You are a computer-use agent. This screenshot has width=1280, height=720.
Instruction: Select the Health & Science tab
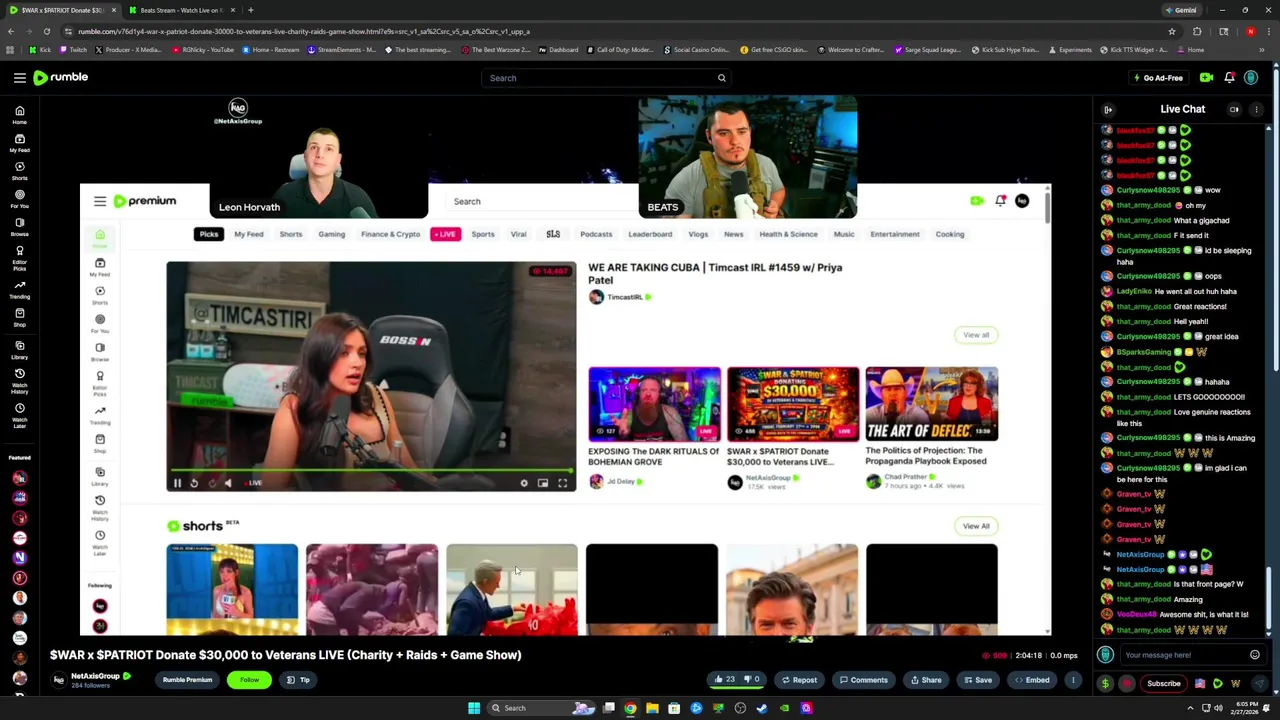(x=788, y=234)
